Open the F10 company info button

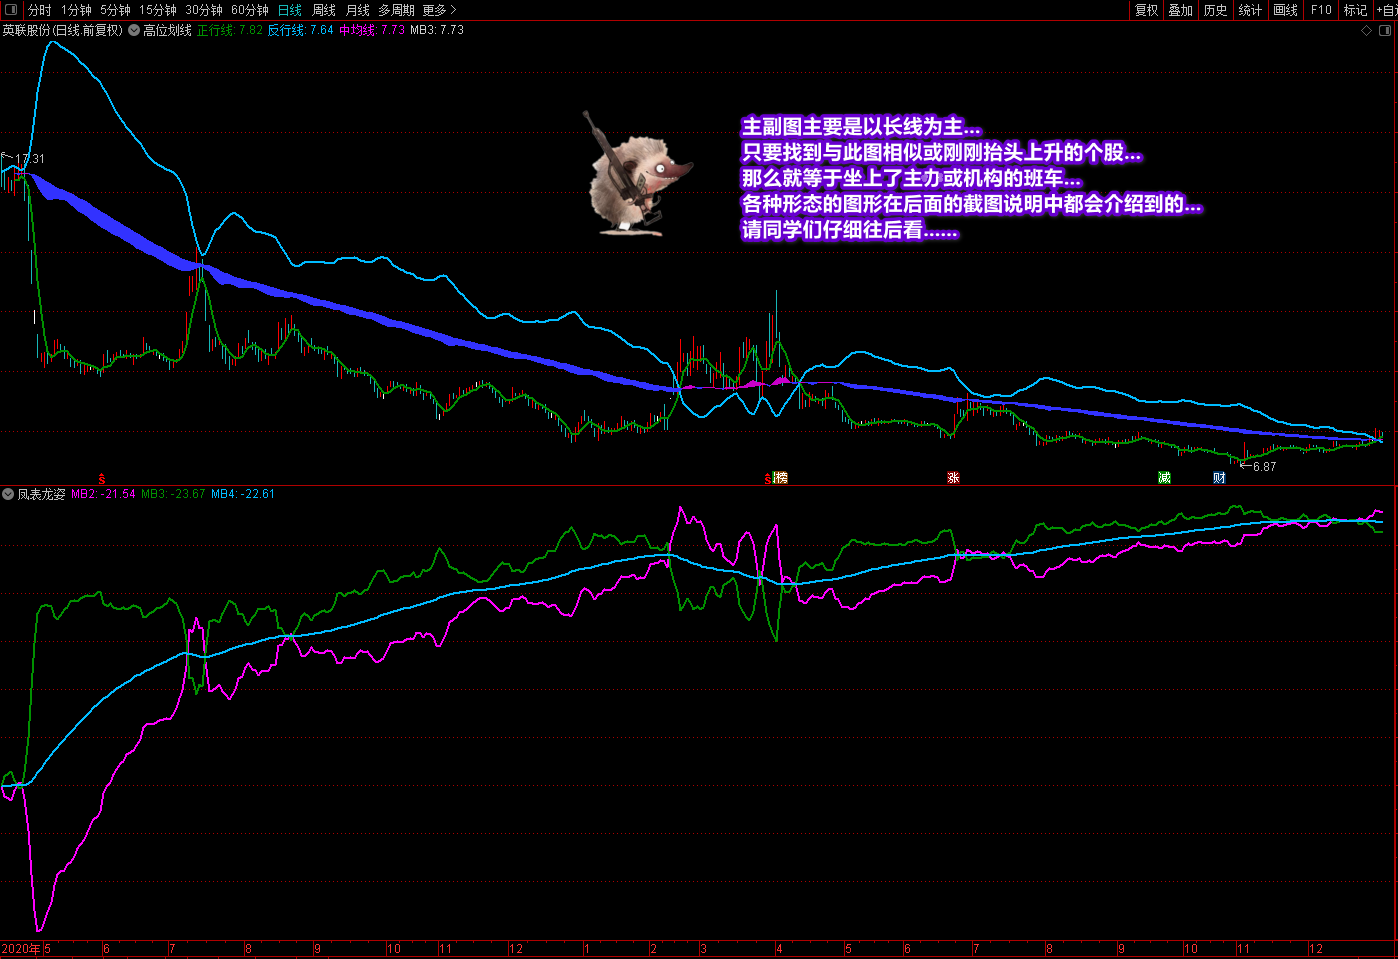pyautogui.click(x=1321, y=10)
